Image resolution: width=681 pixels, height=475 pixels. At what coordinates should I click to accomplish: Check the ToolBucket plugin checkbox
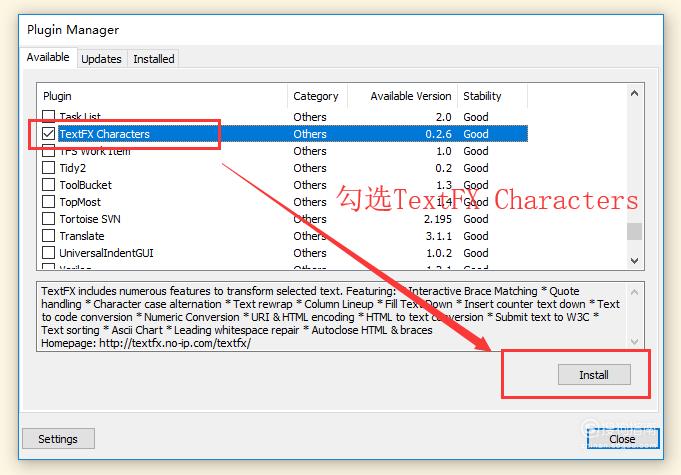pos(48,185)
